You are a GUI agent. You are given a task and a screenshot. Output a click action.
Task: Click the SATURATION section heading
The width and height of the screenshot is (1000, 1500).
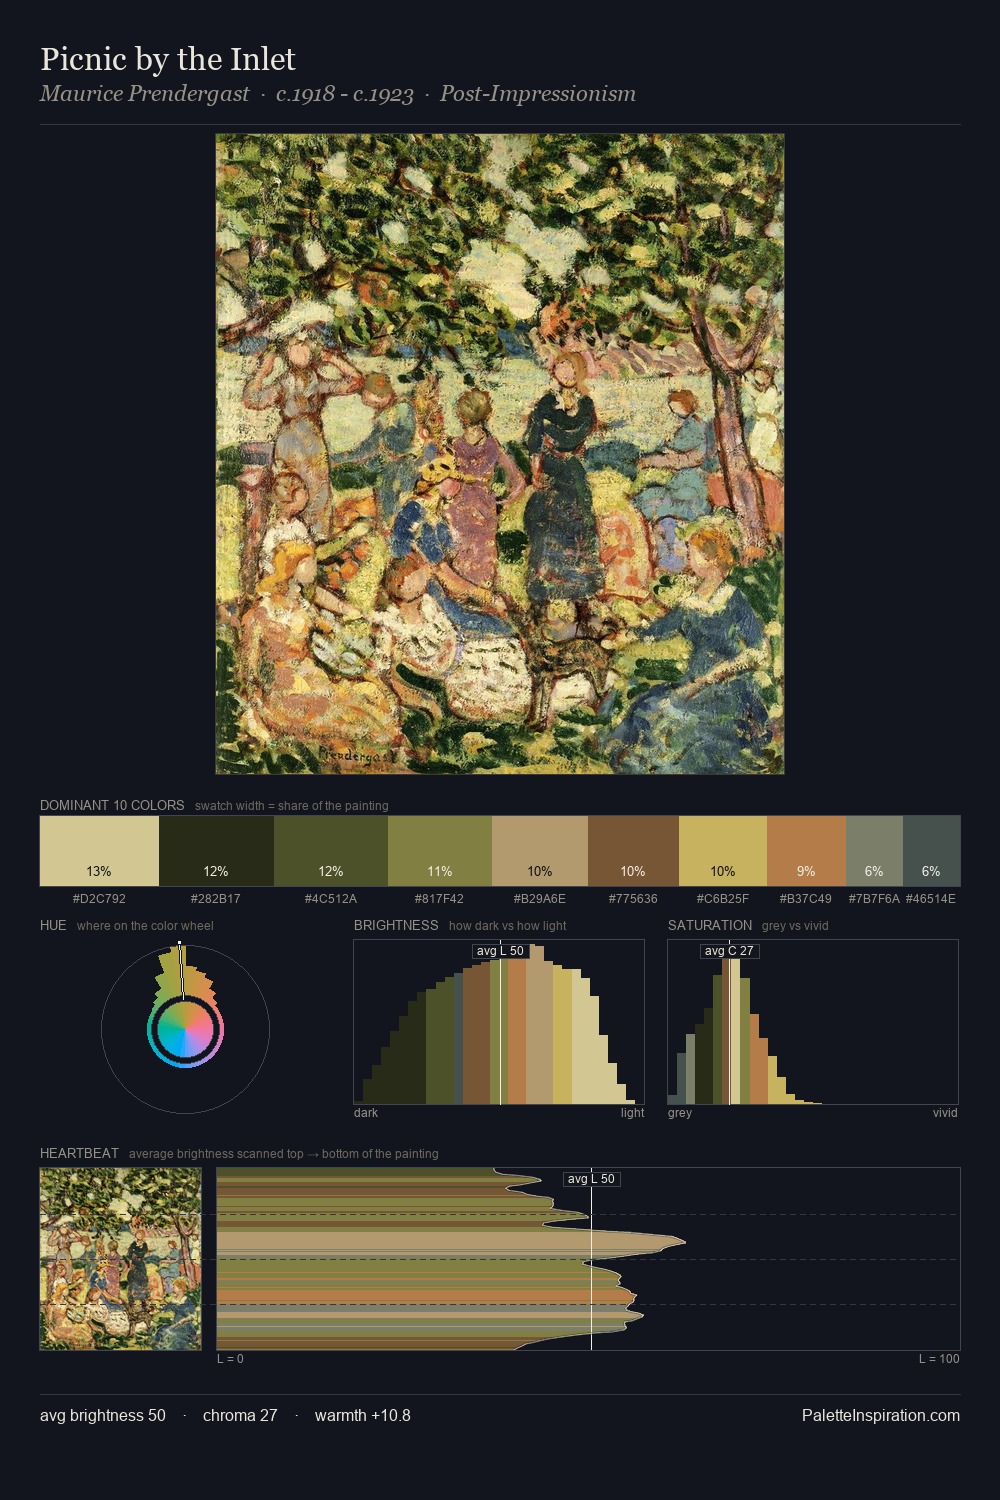coord(710,925)
